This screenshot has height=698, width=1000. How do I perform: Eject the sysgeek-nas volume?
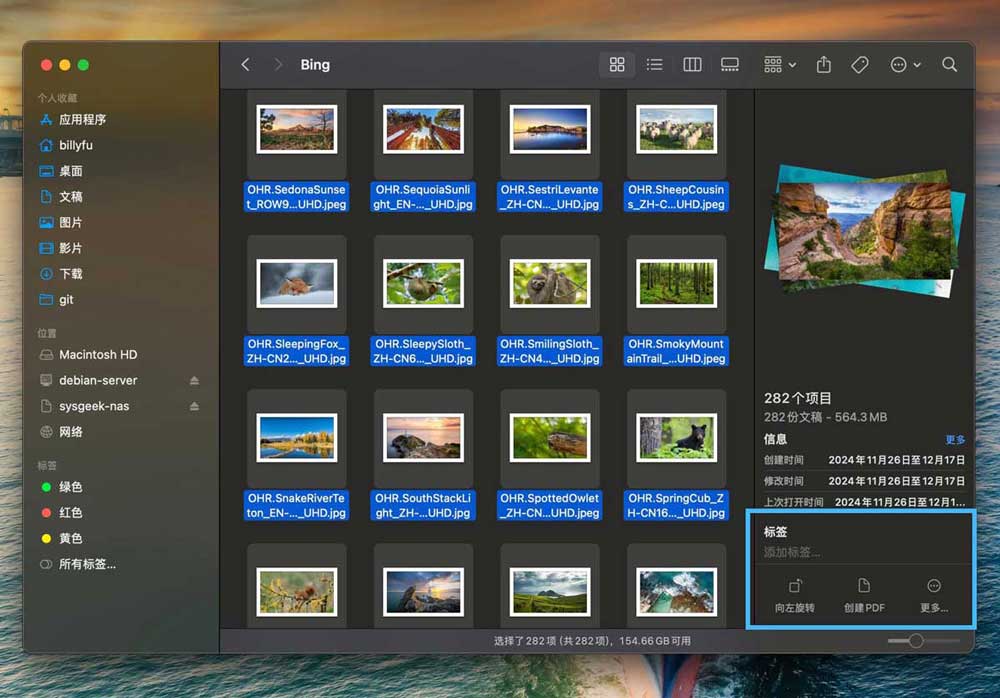pos(195,407)
